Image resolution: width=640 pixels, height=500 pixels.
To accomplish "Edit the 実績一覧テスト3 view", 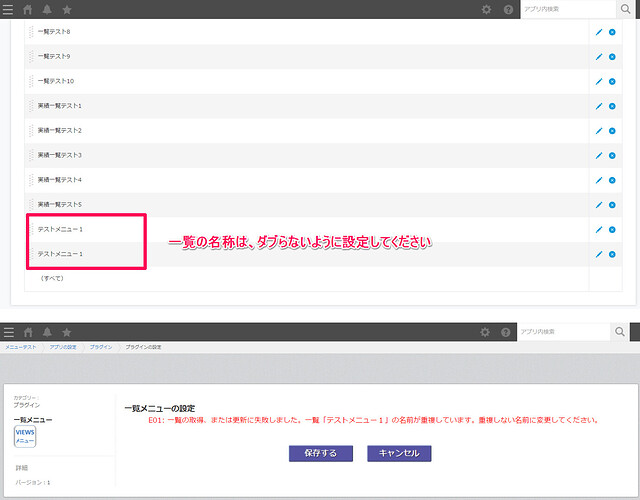I will [599, 155].
